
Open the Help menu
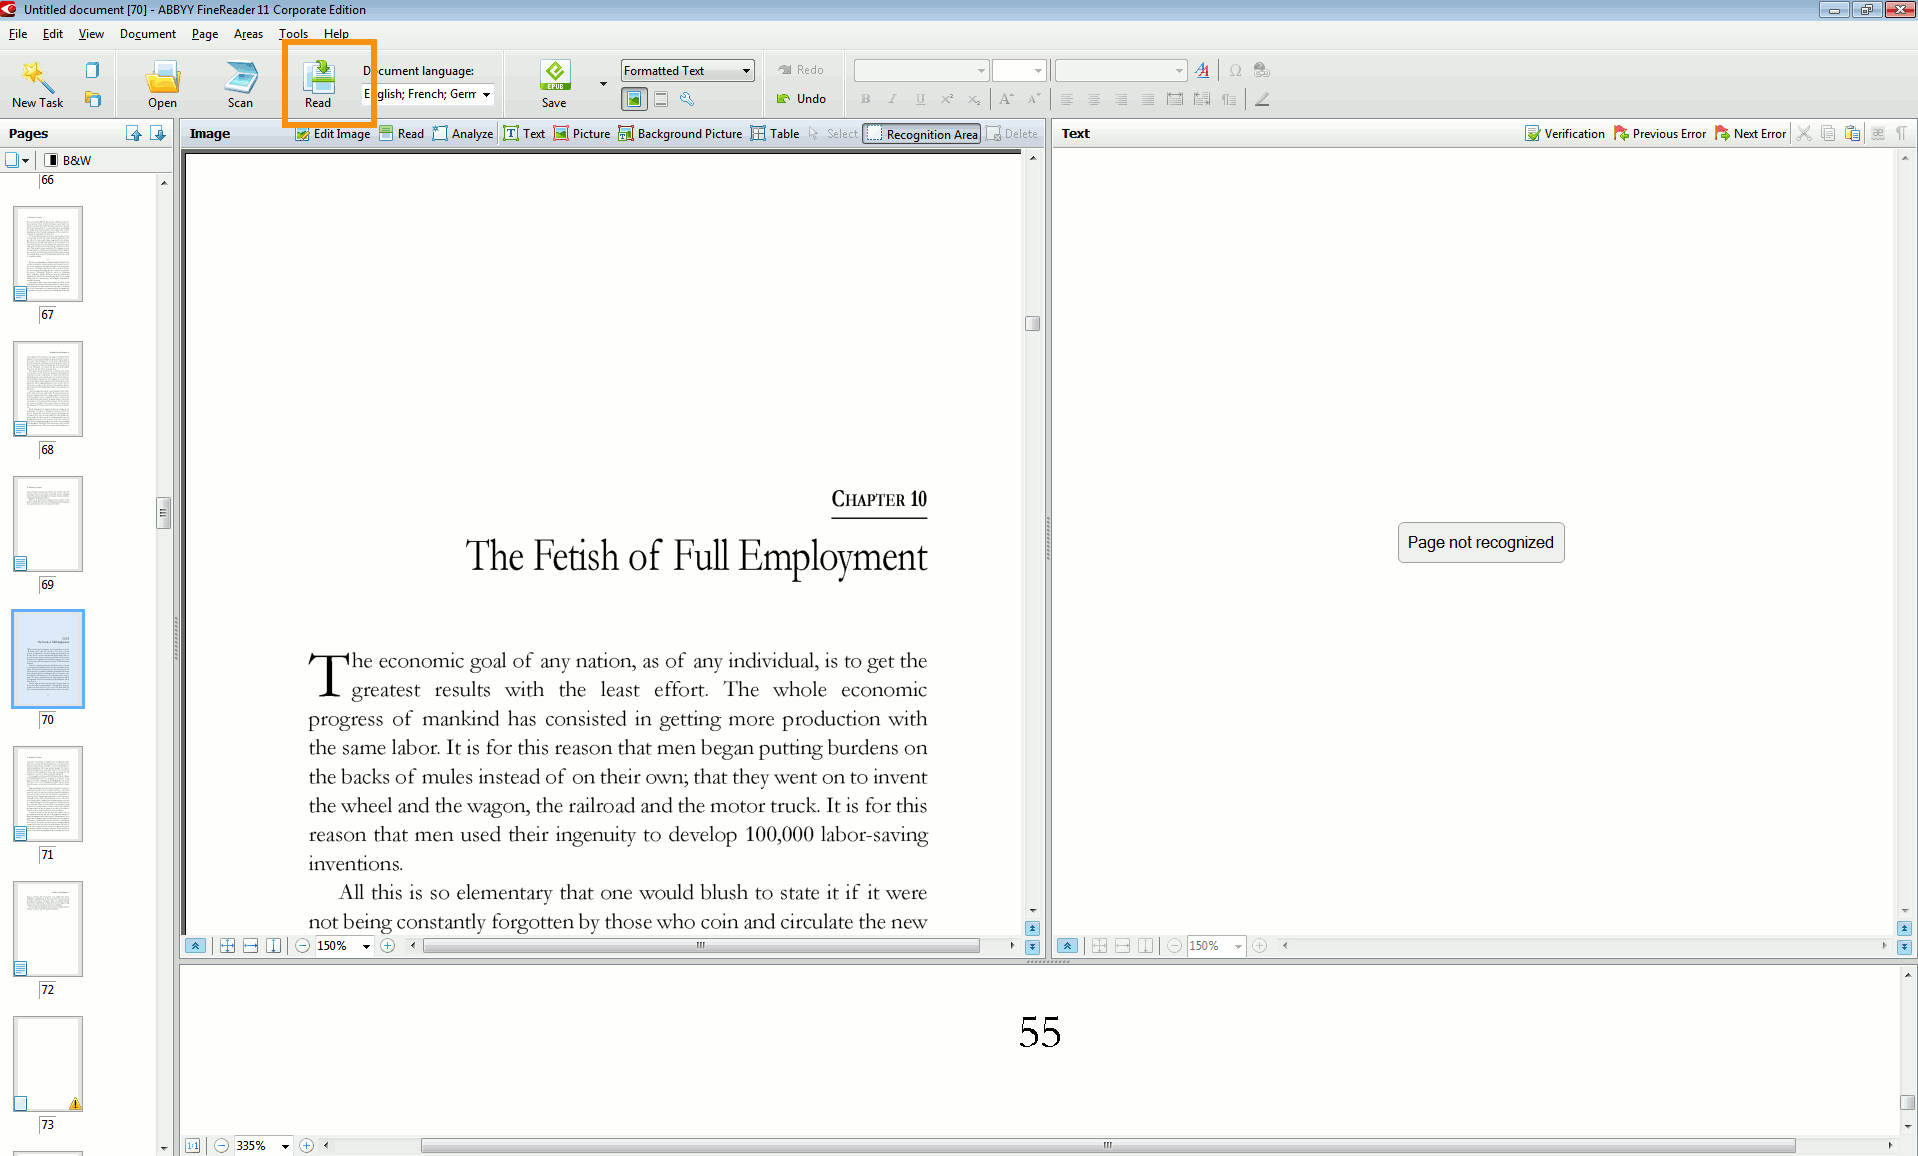tap(336, 34)
